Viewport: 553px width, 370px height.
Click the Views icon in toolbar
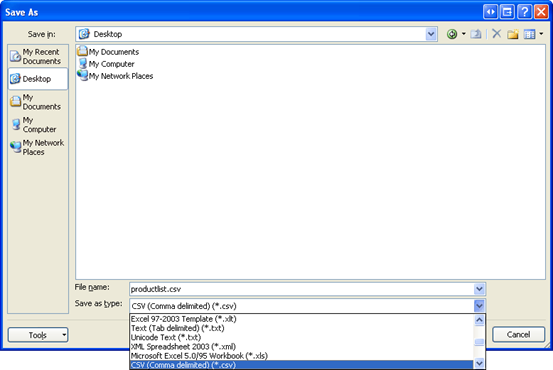[529, 34]
